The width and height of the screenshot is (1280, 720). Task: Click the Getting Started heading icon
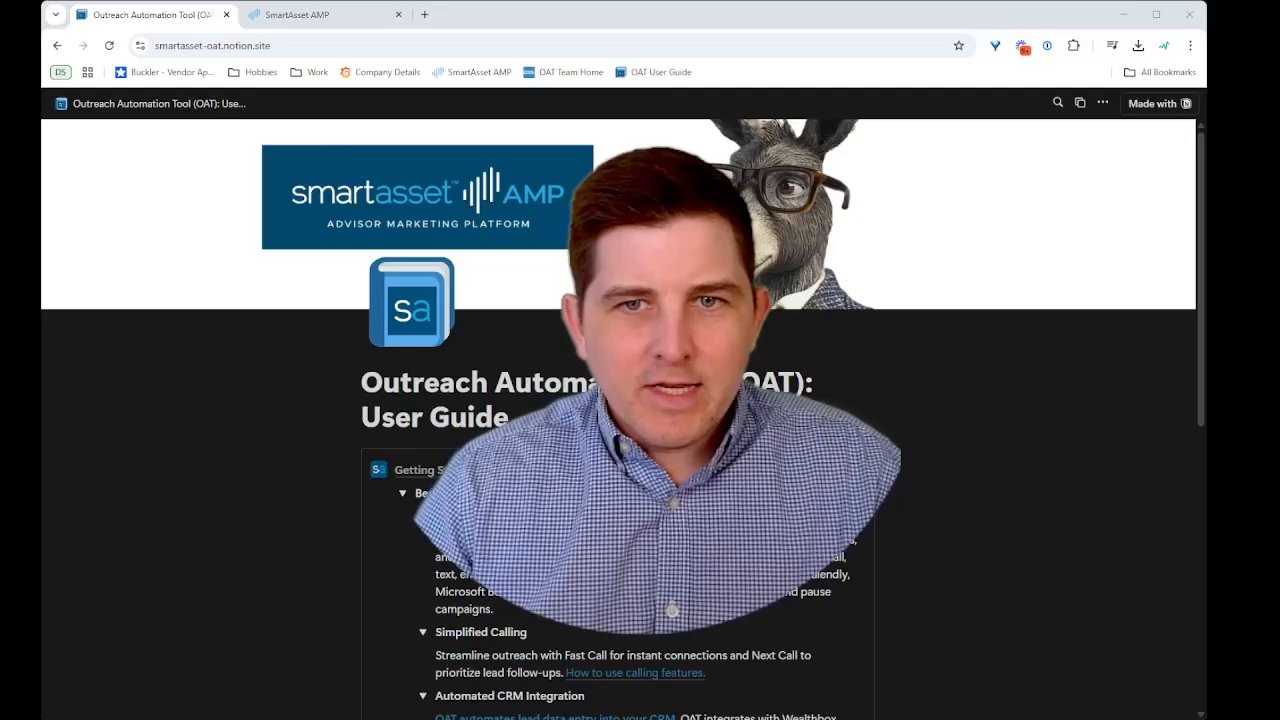(x=378, y=469)
